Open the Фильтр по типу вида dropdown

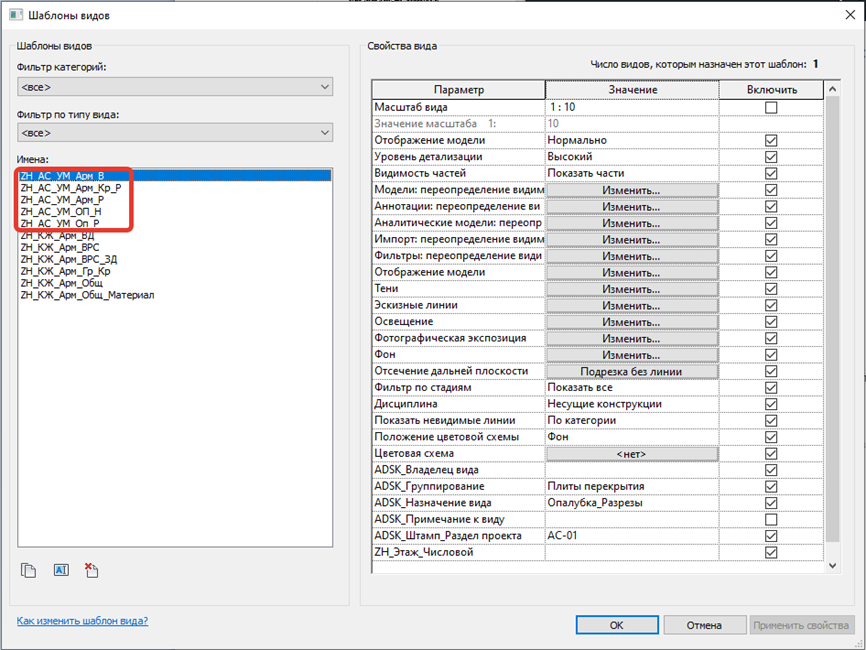click(175, 133)
